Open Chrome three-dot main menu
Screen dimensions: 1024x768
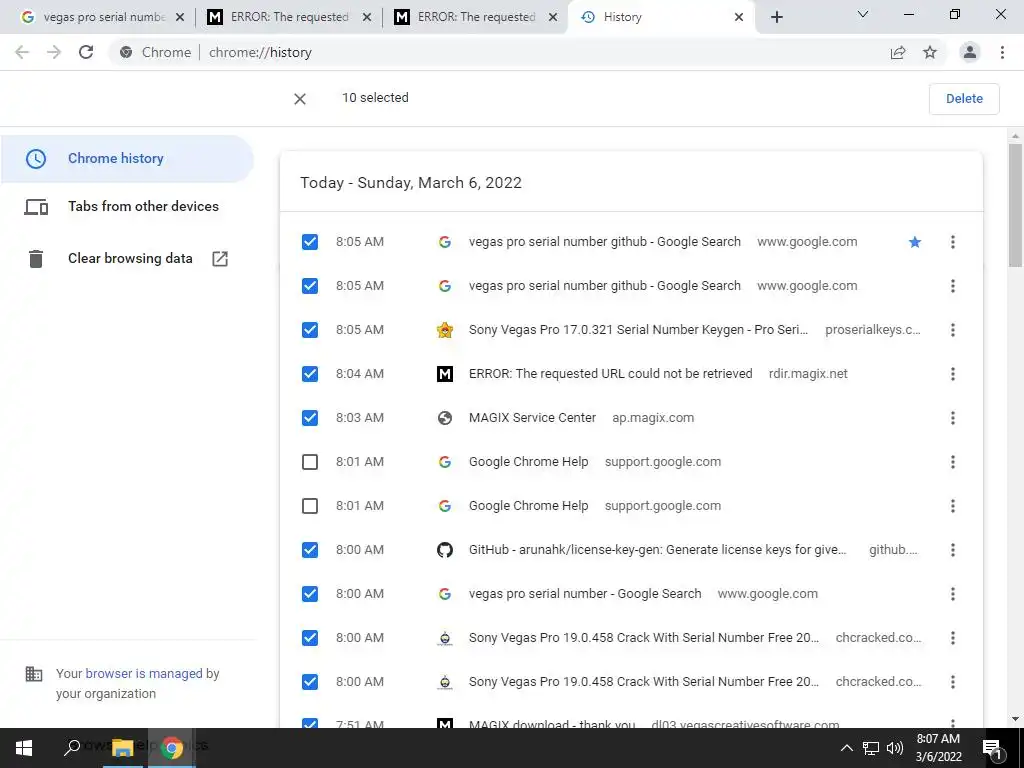tap(1002, 52)
